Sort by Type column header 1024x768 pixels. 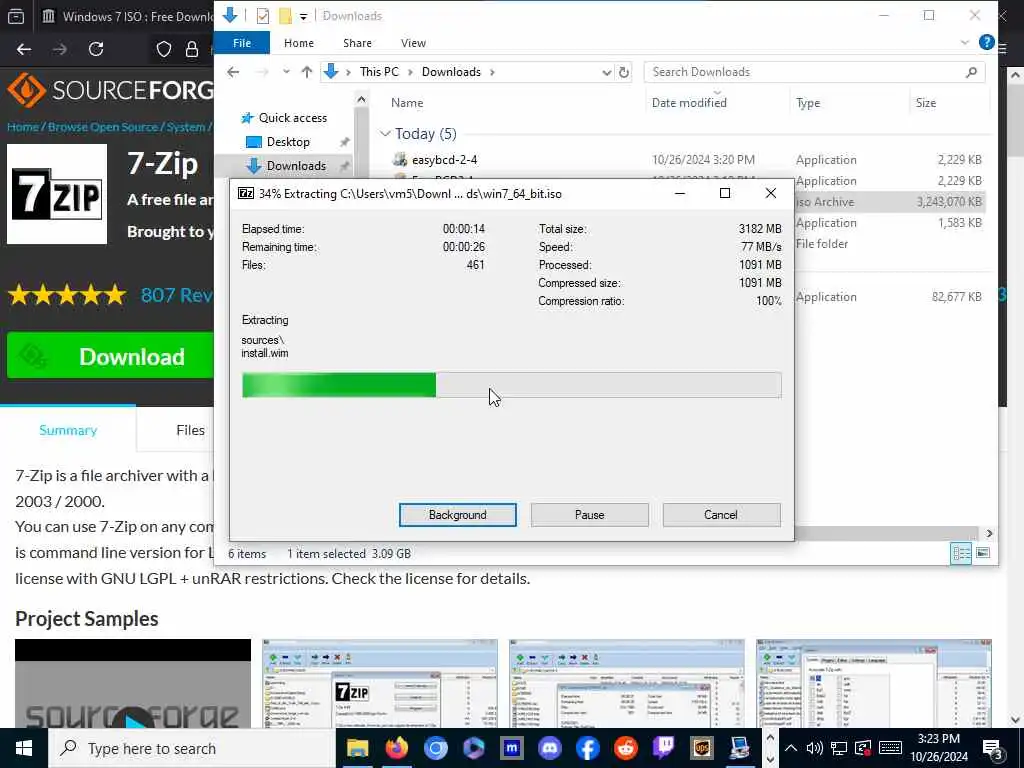coord(808,103)
